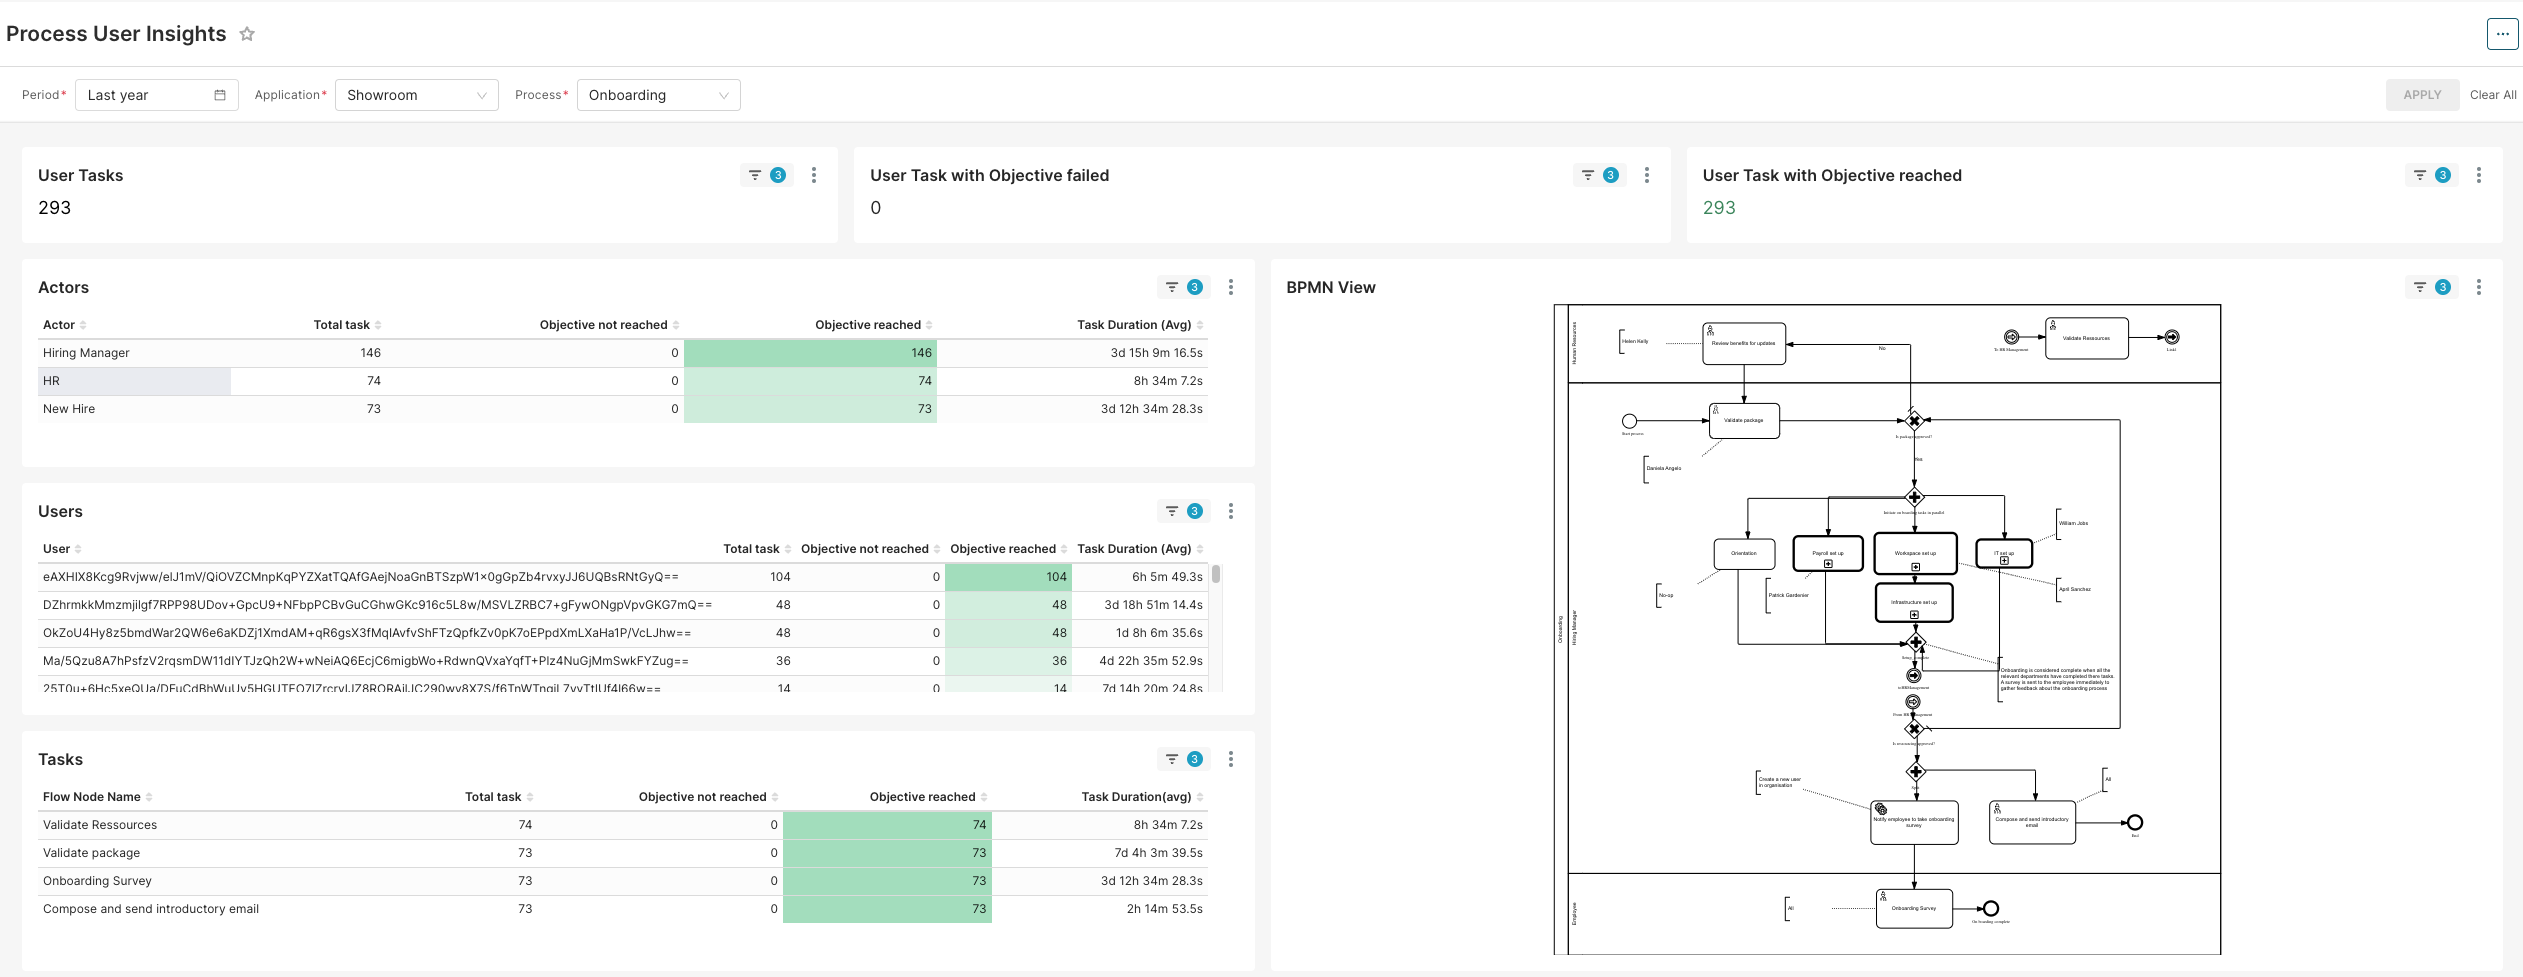Click IT set up BPMN subprocess
2523x977 pixels.
tap(2004, 553)
